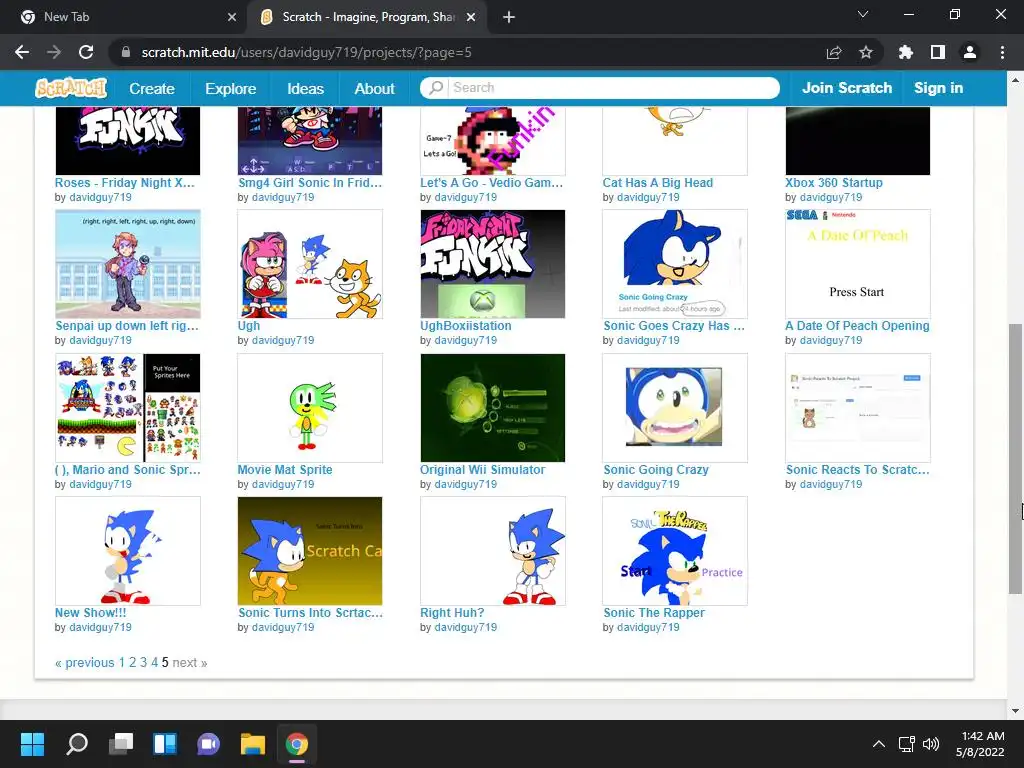Select the Scratch browser tab
1024x768 pixels.
tap(368, 17)
